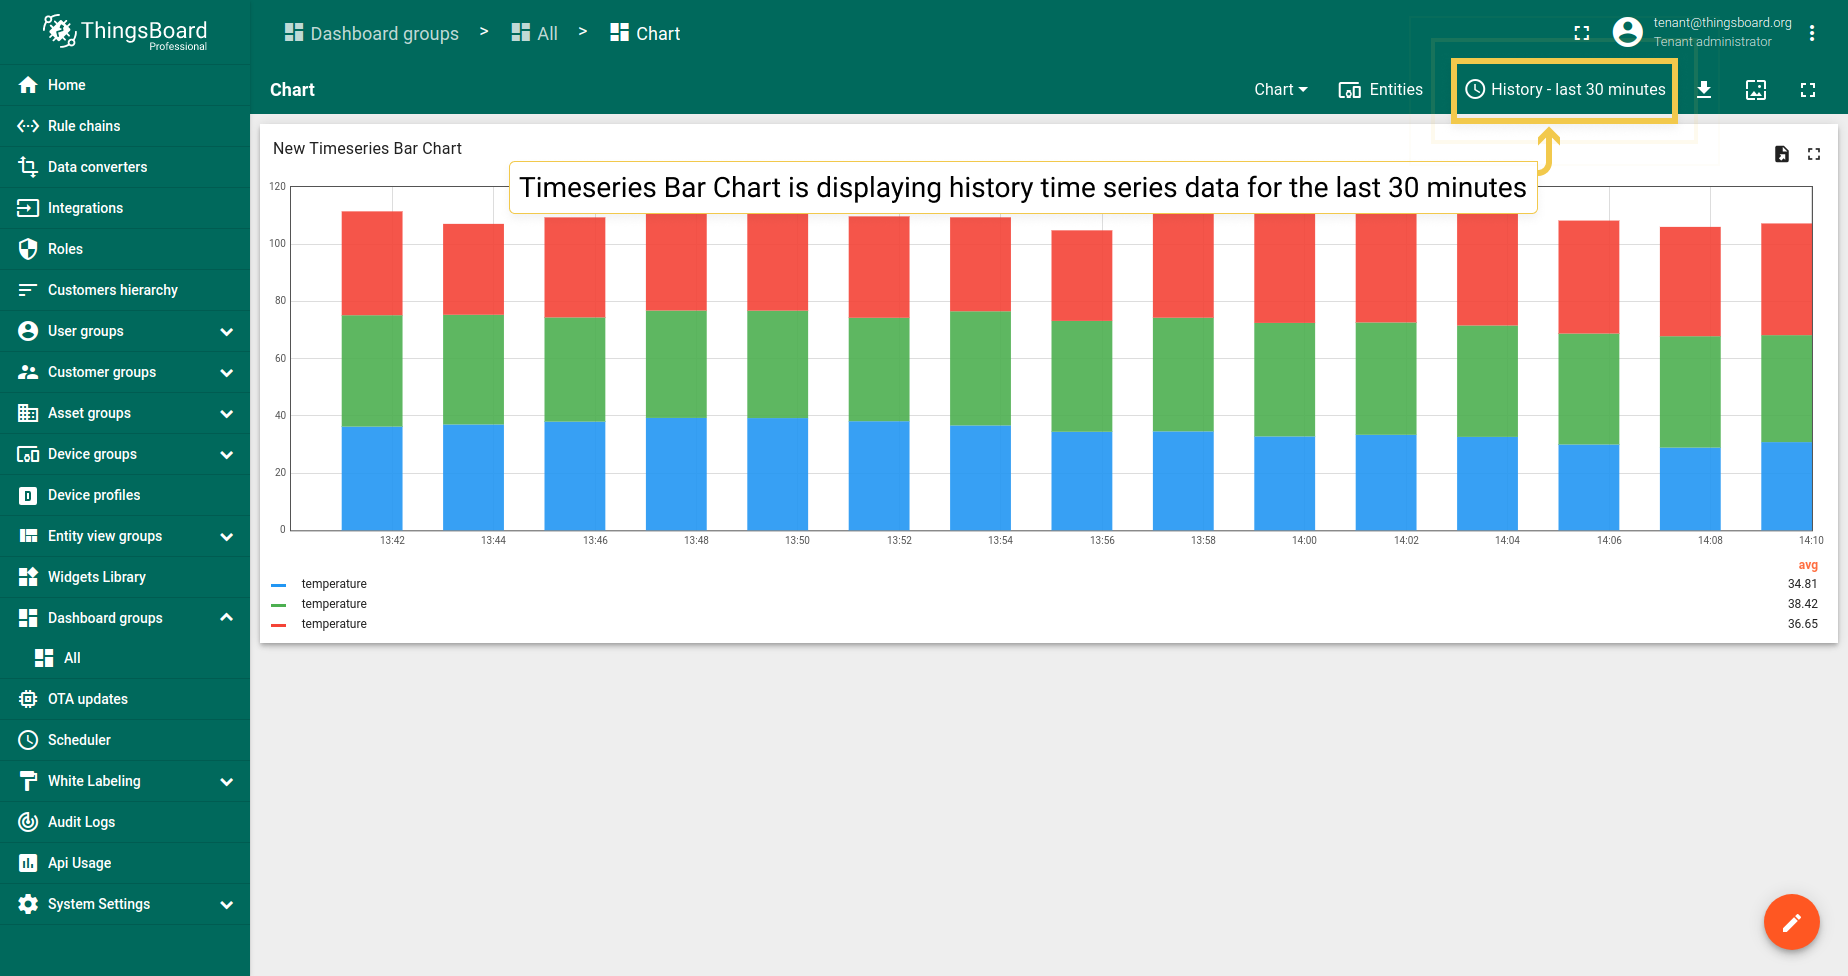The height and width of the screenshot is (976, 1848).
Task: Toggle fullscreen mode in the top bar
Action: click(1582, 33)
